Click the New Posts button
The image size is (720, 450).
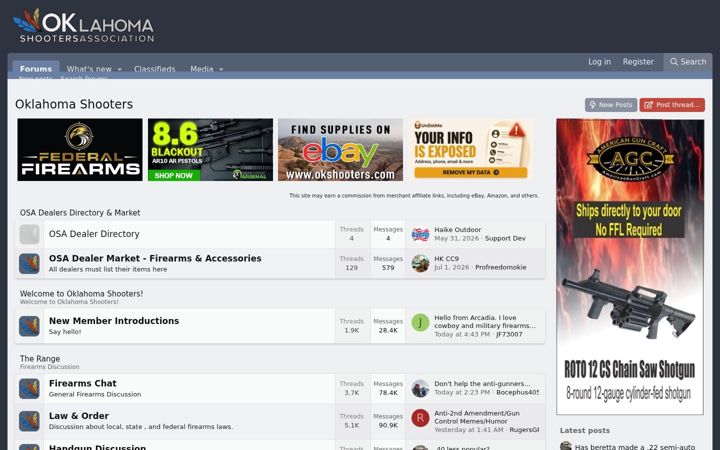coord(611,105)
